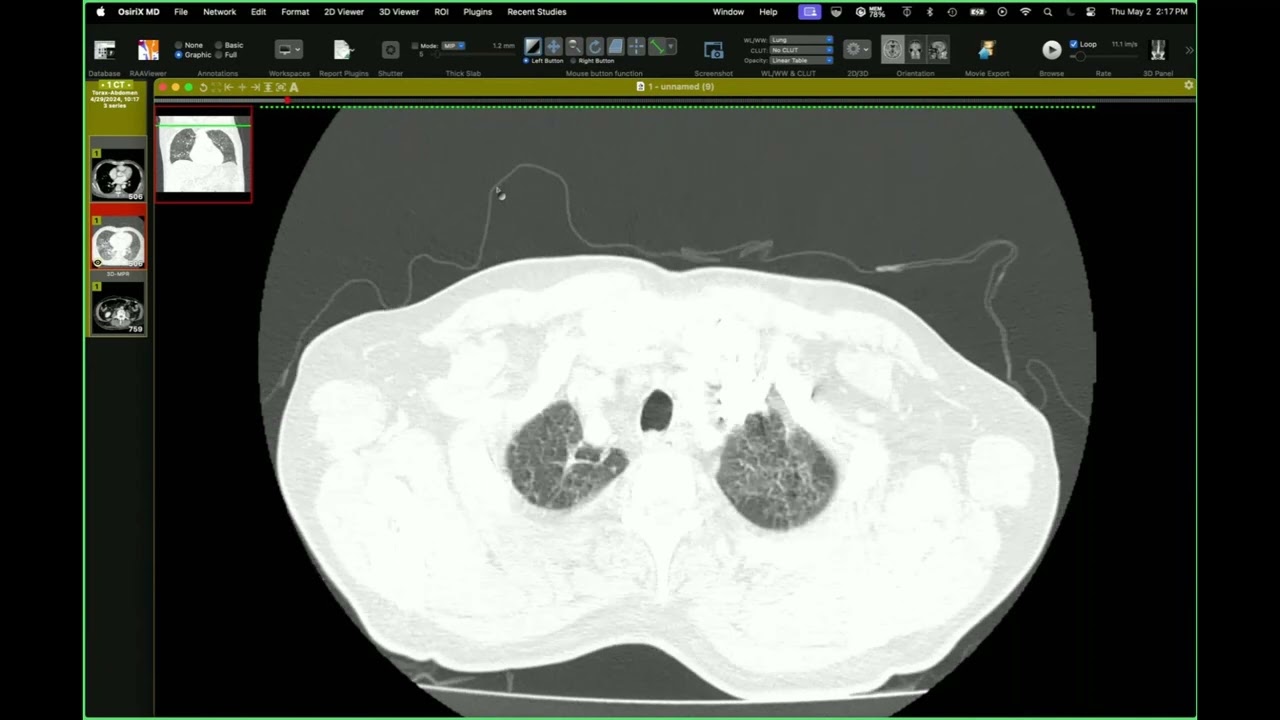Click the reset view icon in viewer bar
Image resolution: width=1280 pixels, height=720 pixels.
coord(204,87)
